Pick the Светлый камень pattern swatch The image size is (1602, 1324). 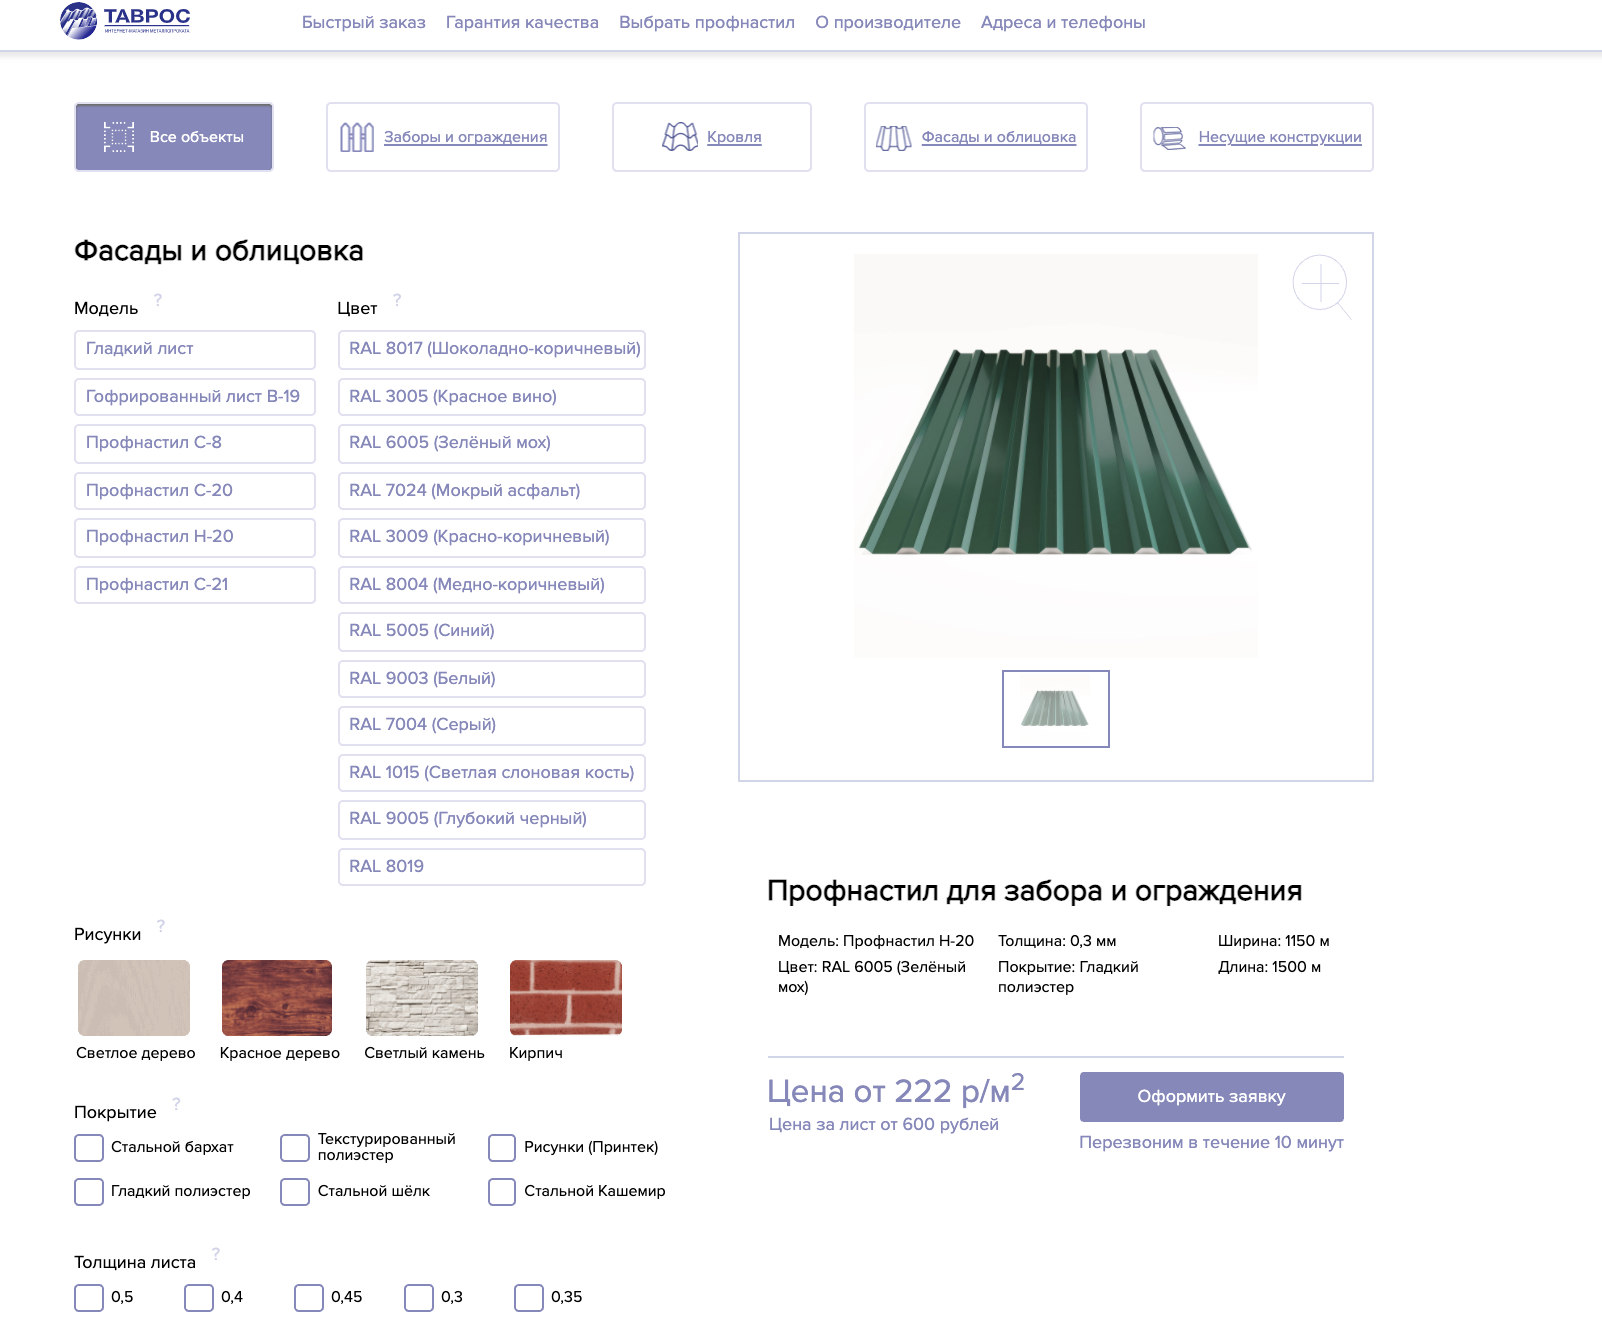coord(422,998)
